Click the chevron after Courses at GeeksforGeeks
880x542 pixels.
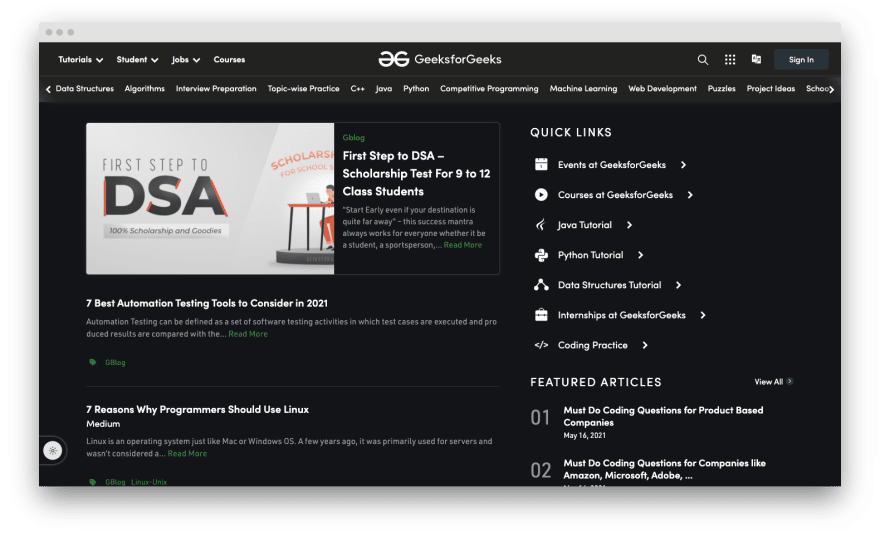690,195
